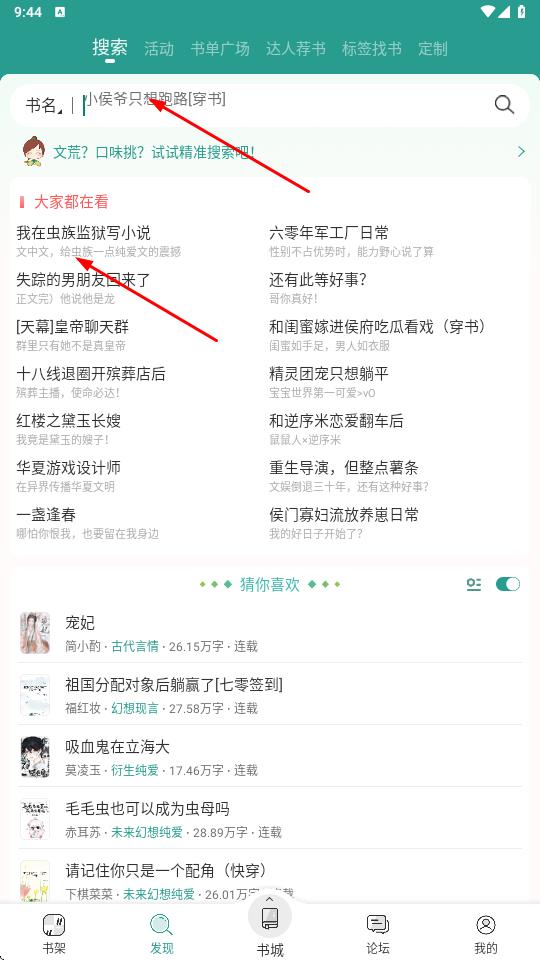Open the 我的 profile icon

[x=486, y=924]
